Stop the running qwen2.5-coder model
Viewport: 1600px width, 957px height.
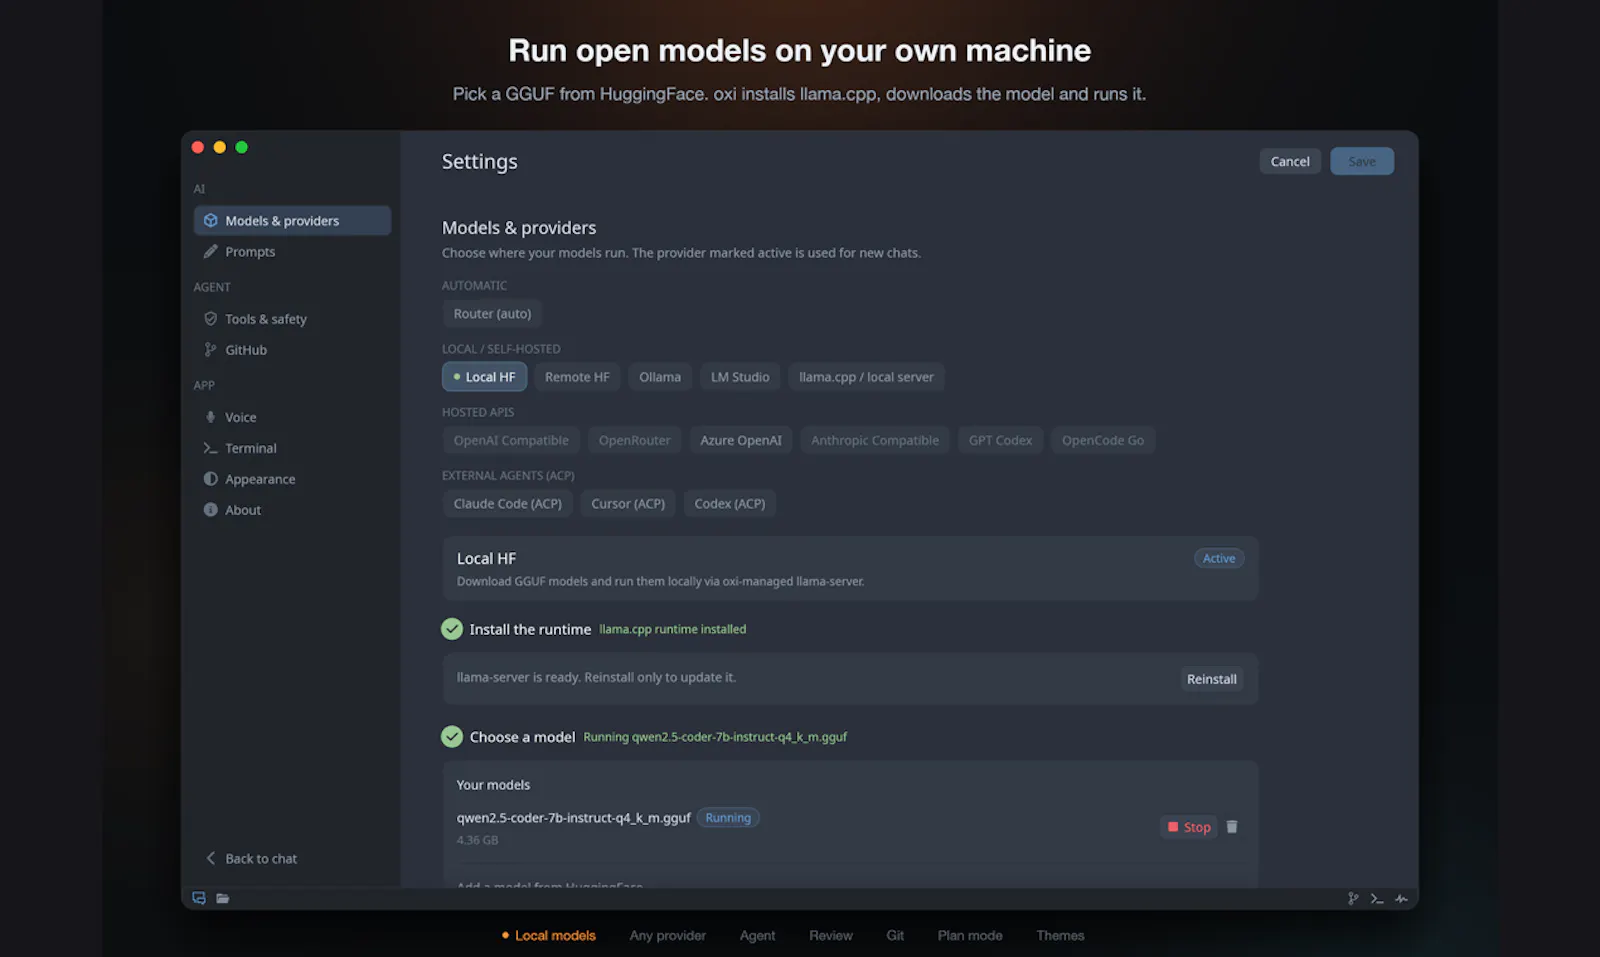(1189, 827)
